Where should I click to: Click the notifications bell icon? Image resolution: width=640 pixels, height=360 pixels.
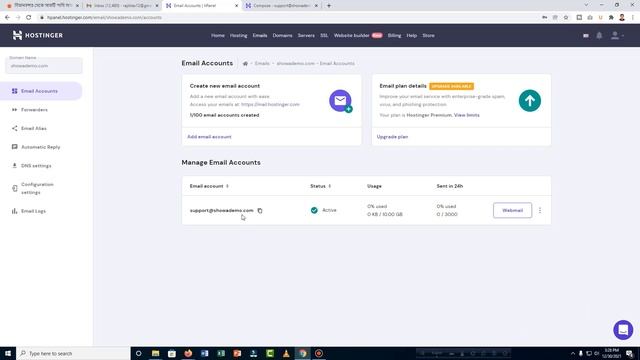click(599, 36)
